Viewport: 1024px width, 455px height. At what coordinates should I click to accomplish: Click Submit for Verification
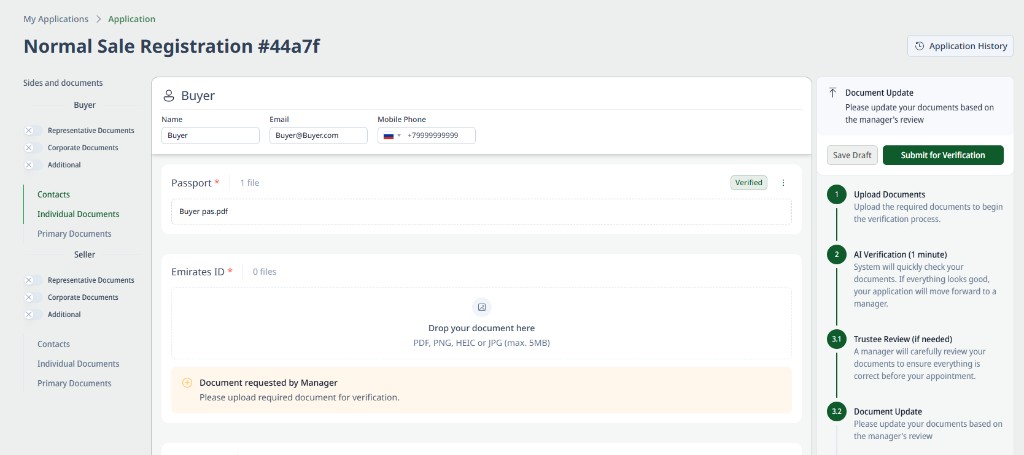pos(943,155)
